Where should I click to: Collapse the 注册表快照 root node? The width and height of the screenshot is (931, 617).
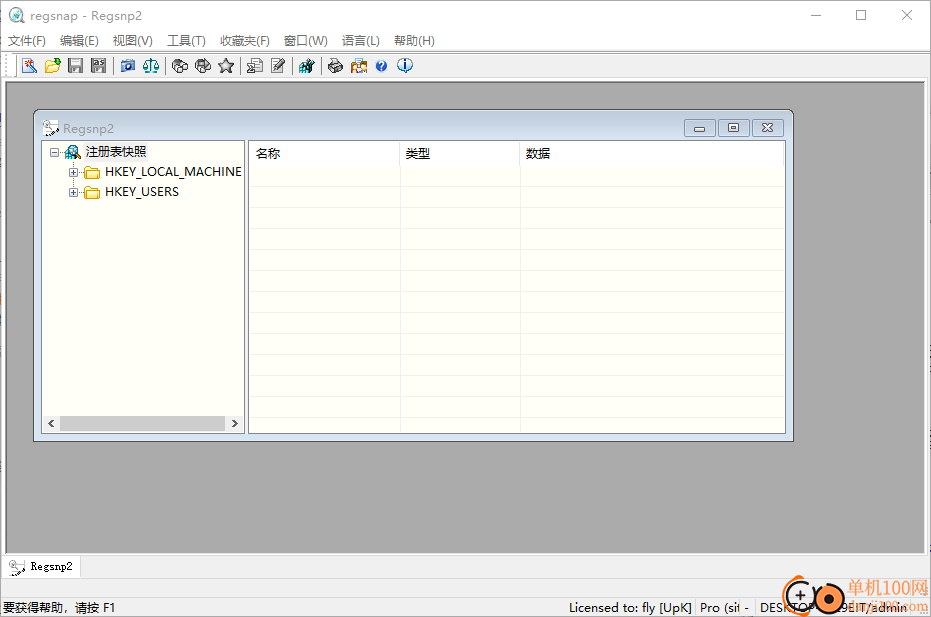(x=55, y=153)
